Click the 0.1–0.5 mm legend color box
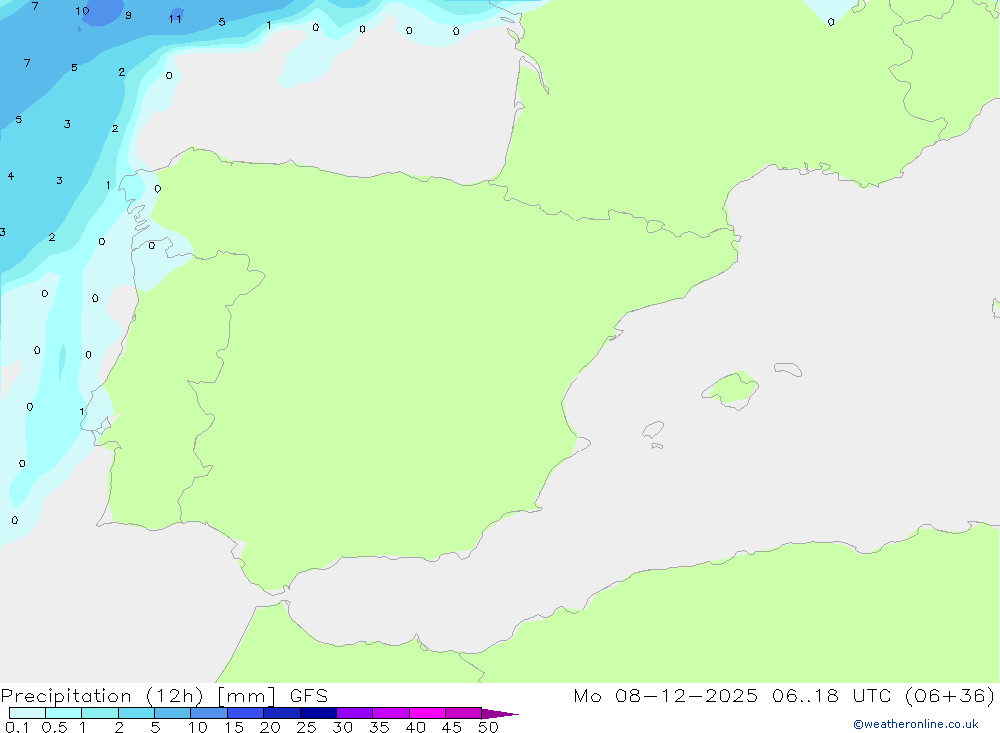This screenshot has width=1000, height=733. [27, 713]
